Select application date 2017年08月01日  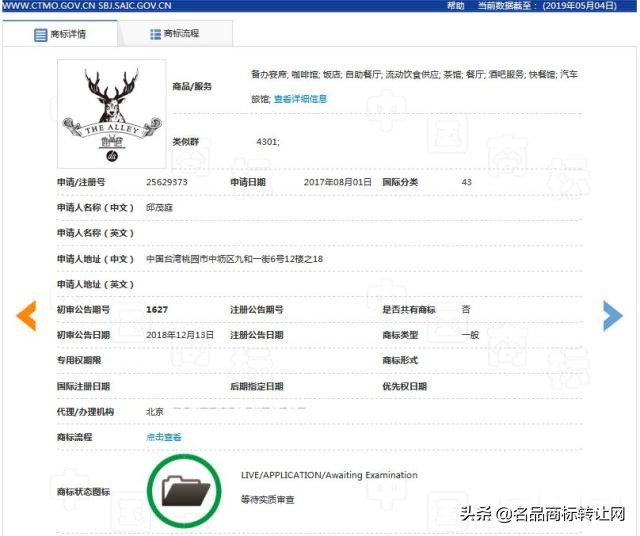coord(338,182)
